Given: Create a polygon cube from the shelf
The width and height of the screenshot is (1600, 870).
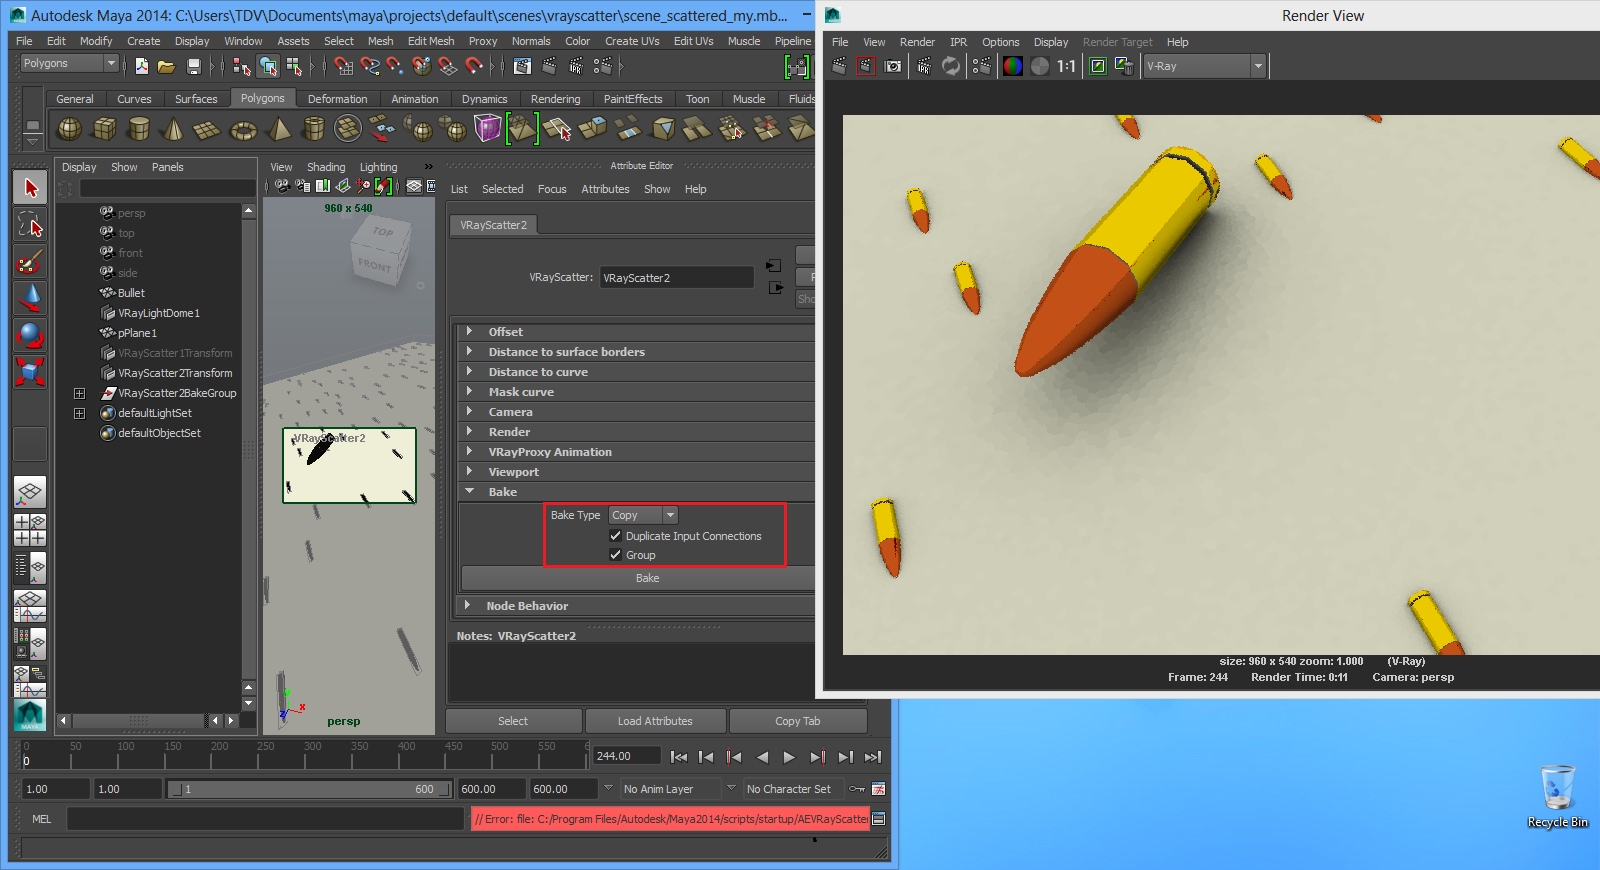Looking at the screenshot, I should tap(105, 128).
